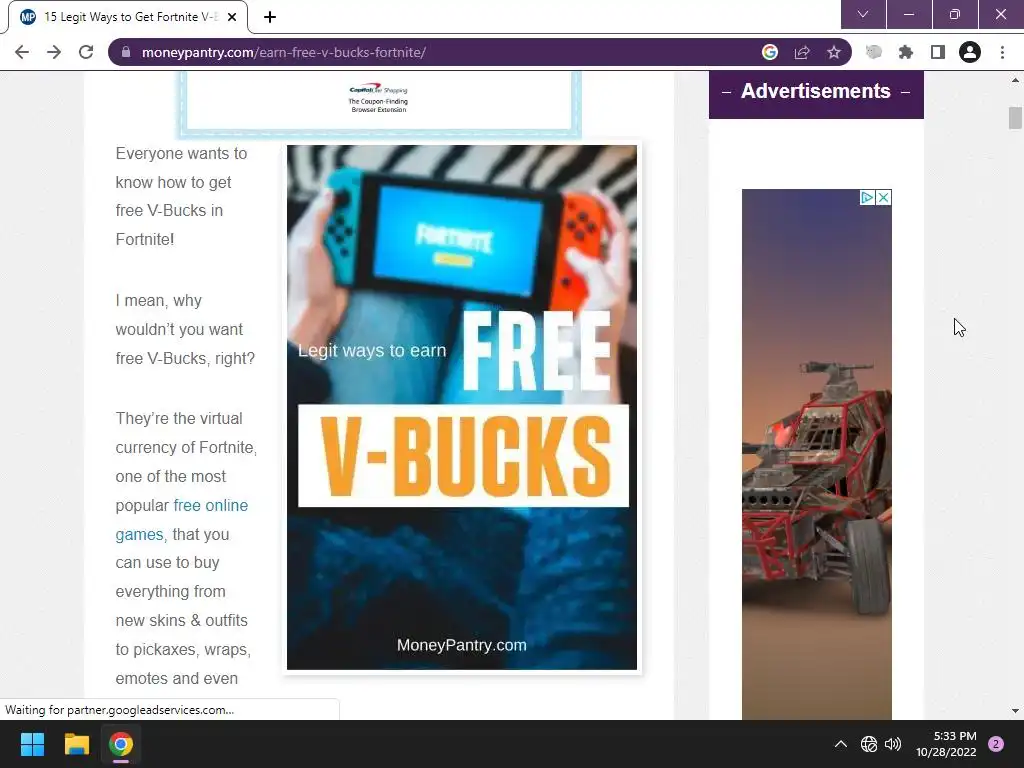The height and width of the screenshot is (768, 1024).
Task: Open the tab search dropdown
Action: click(x=863, y=14)
